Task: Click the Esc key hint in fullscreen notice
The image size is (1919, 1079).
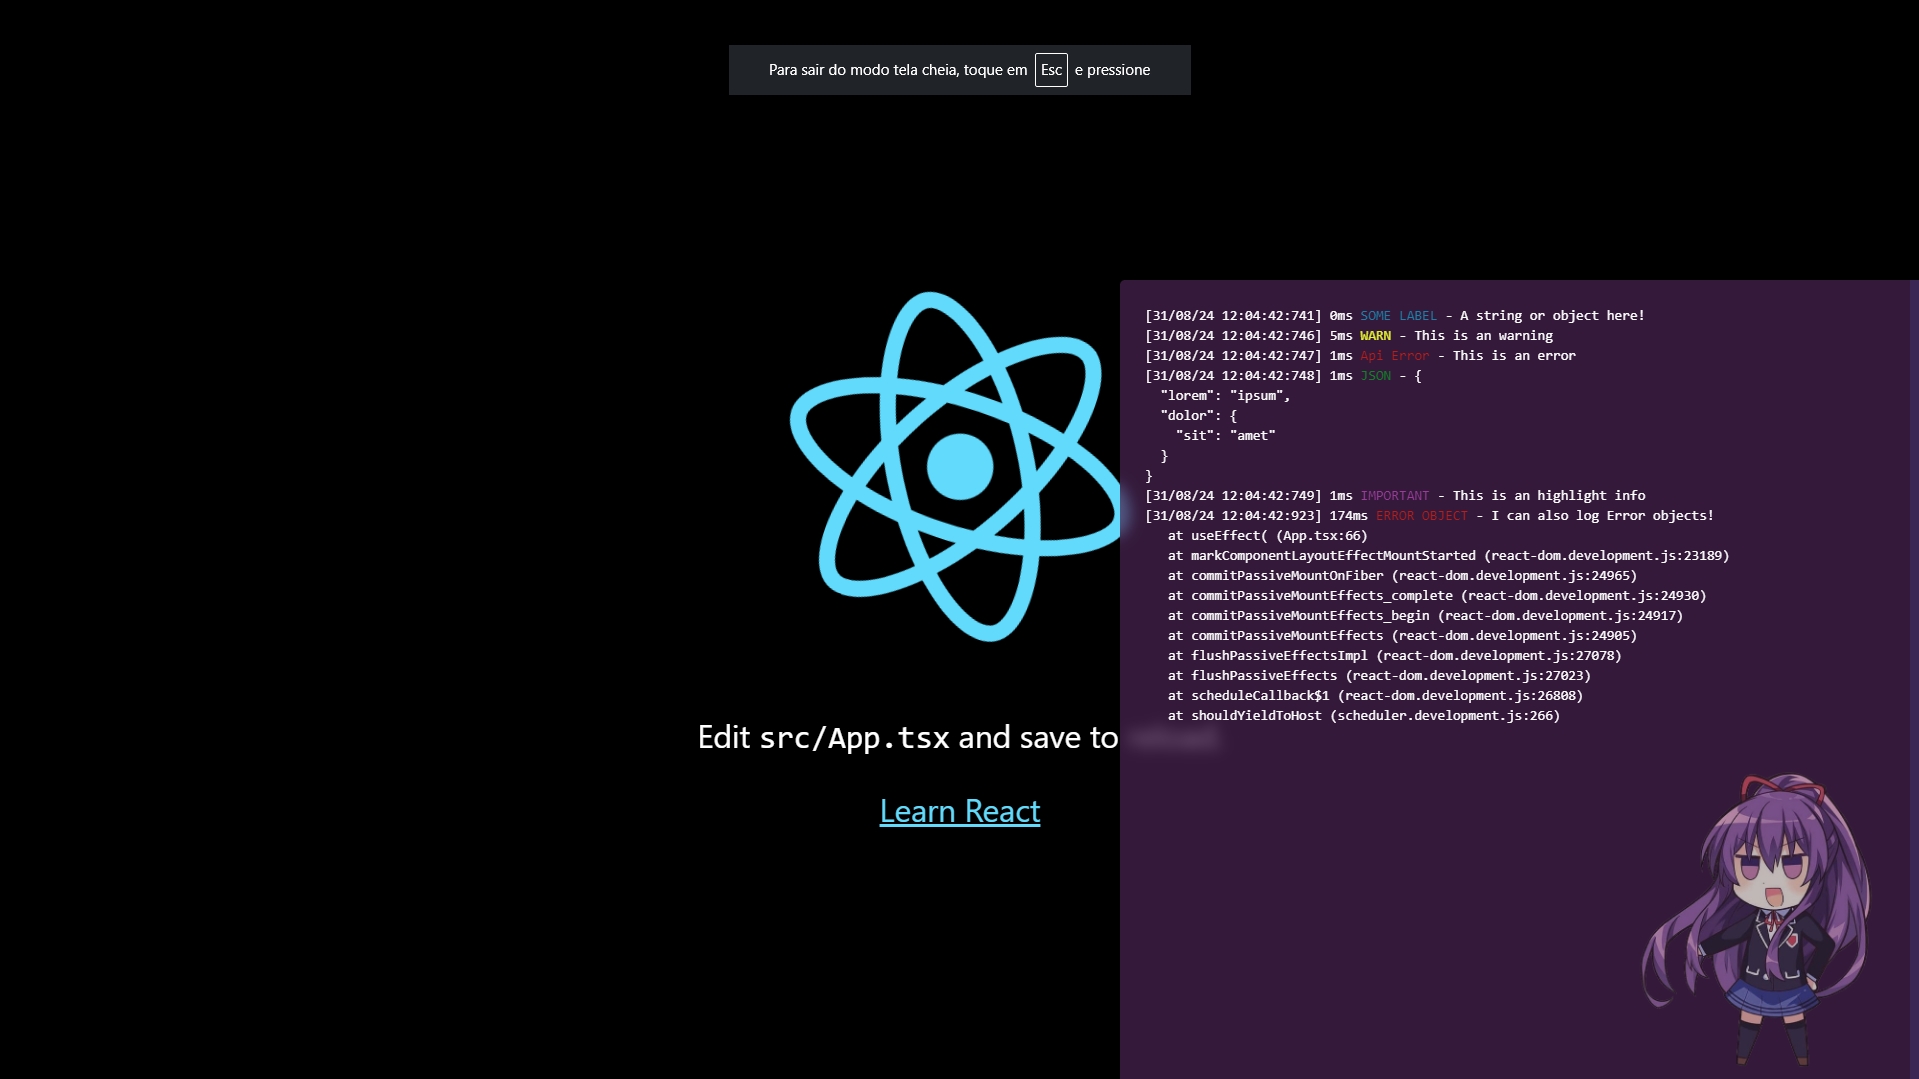Action: (x=1051, y=70)
